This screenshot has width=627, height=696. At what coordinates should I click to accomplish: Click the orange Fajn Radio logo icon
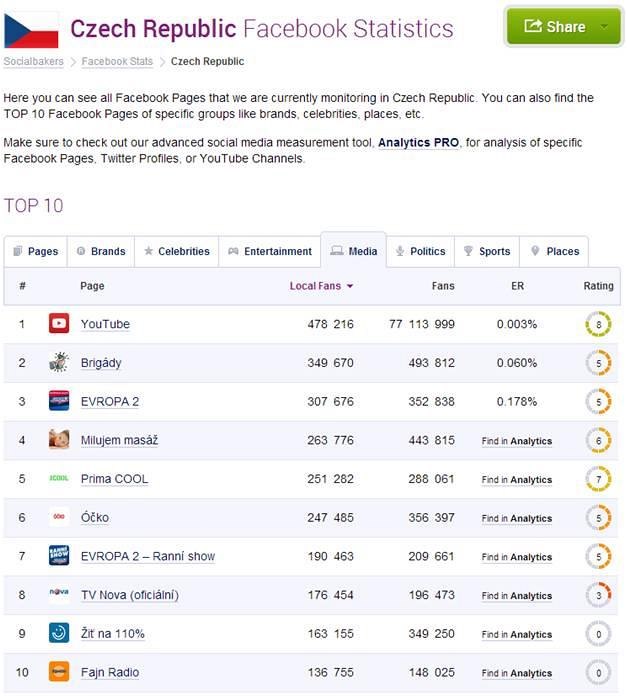(59, 672)
